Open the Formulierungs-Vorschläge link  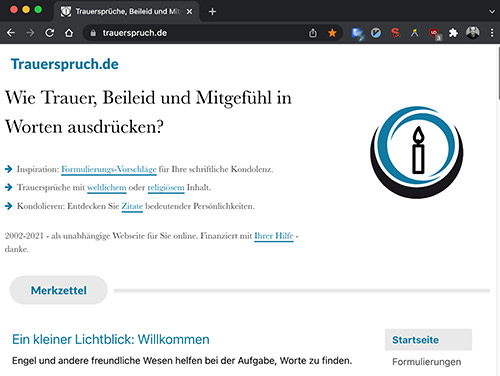[109, 169]
